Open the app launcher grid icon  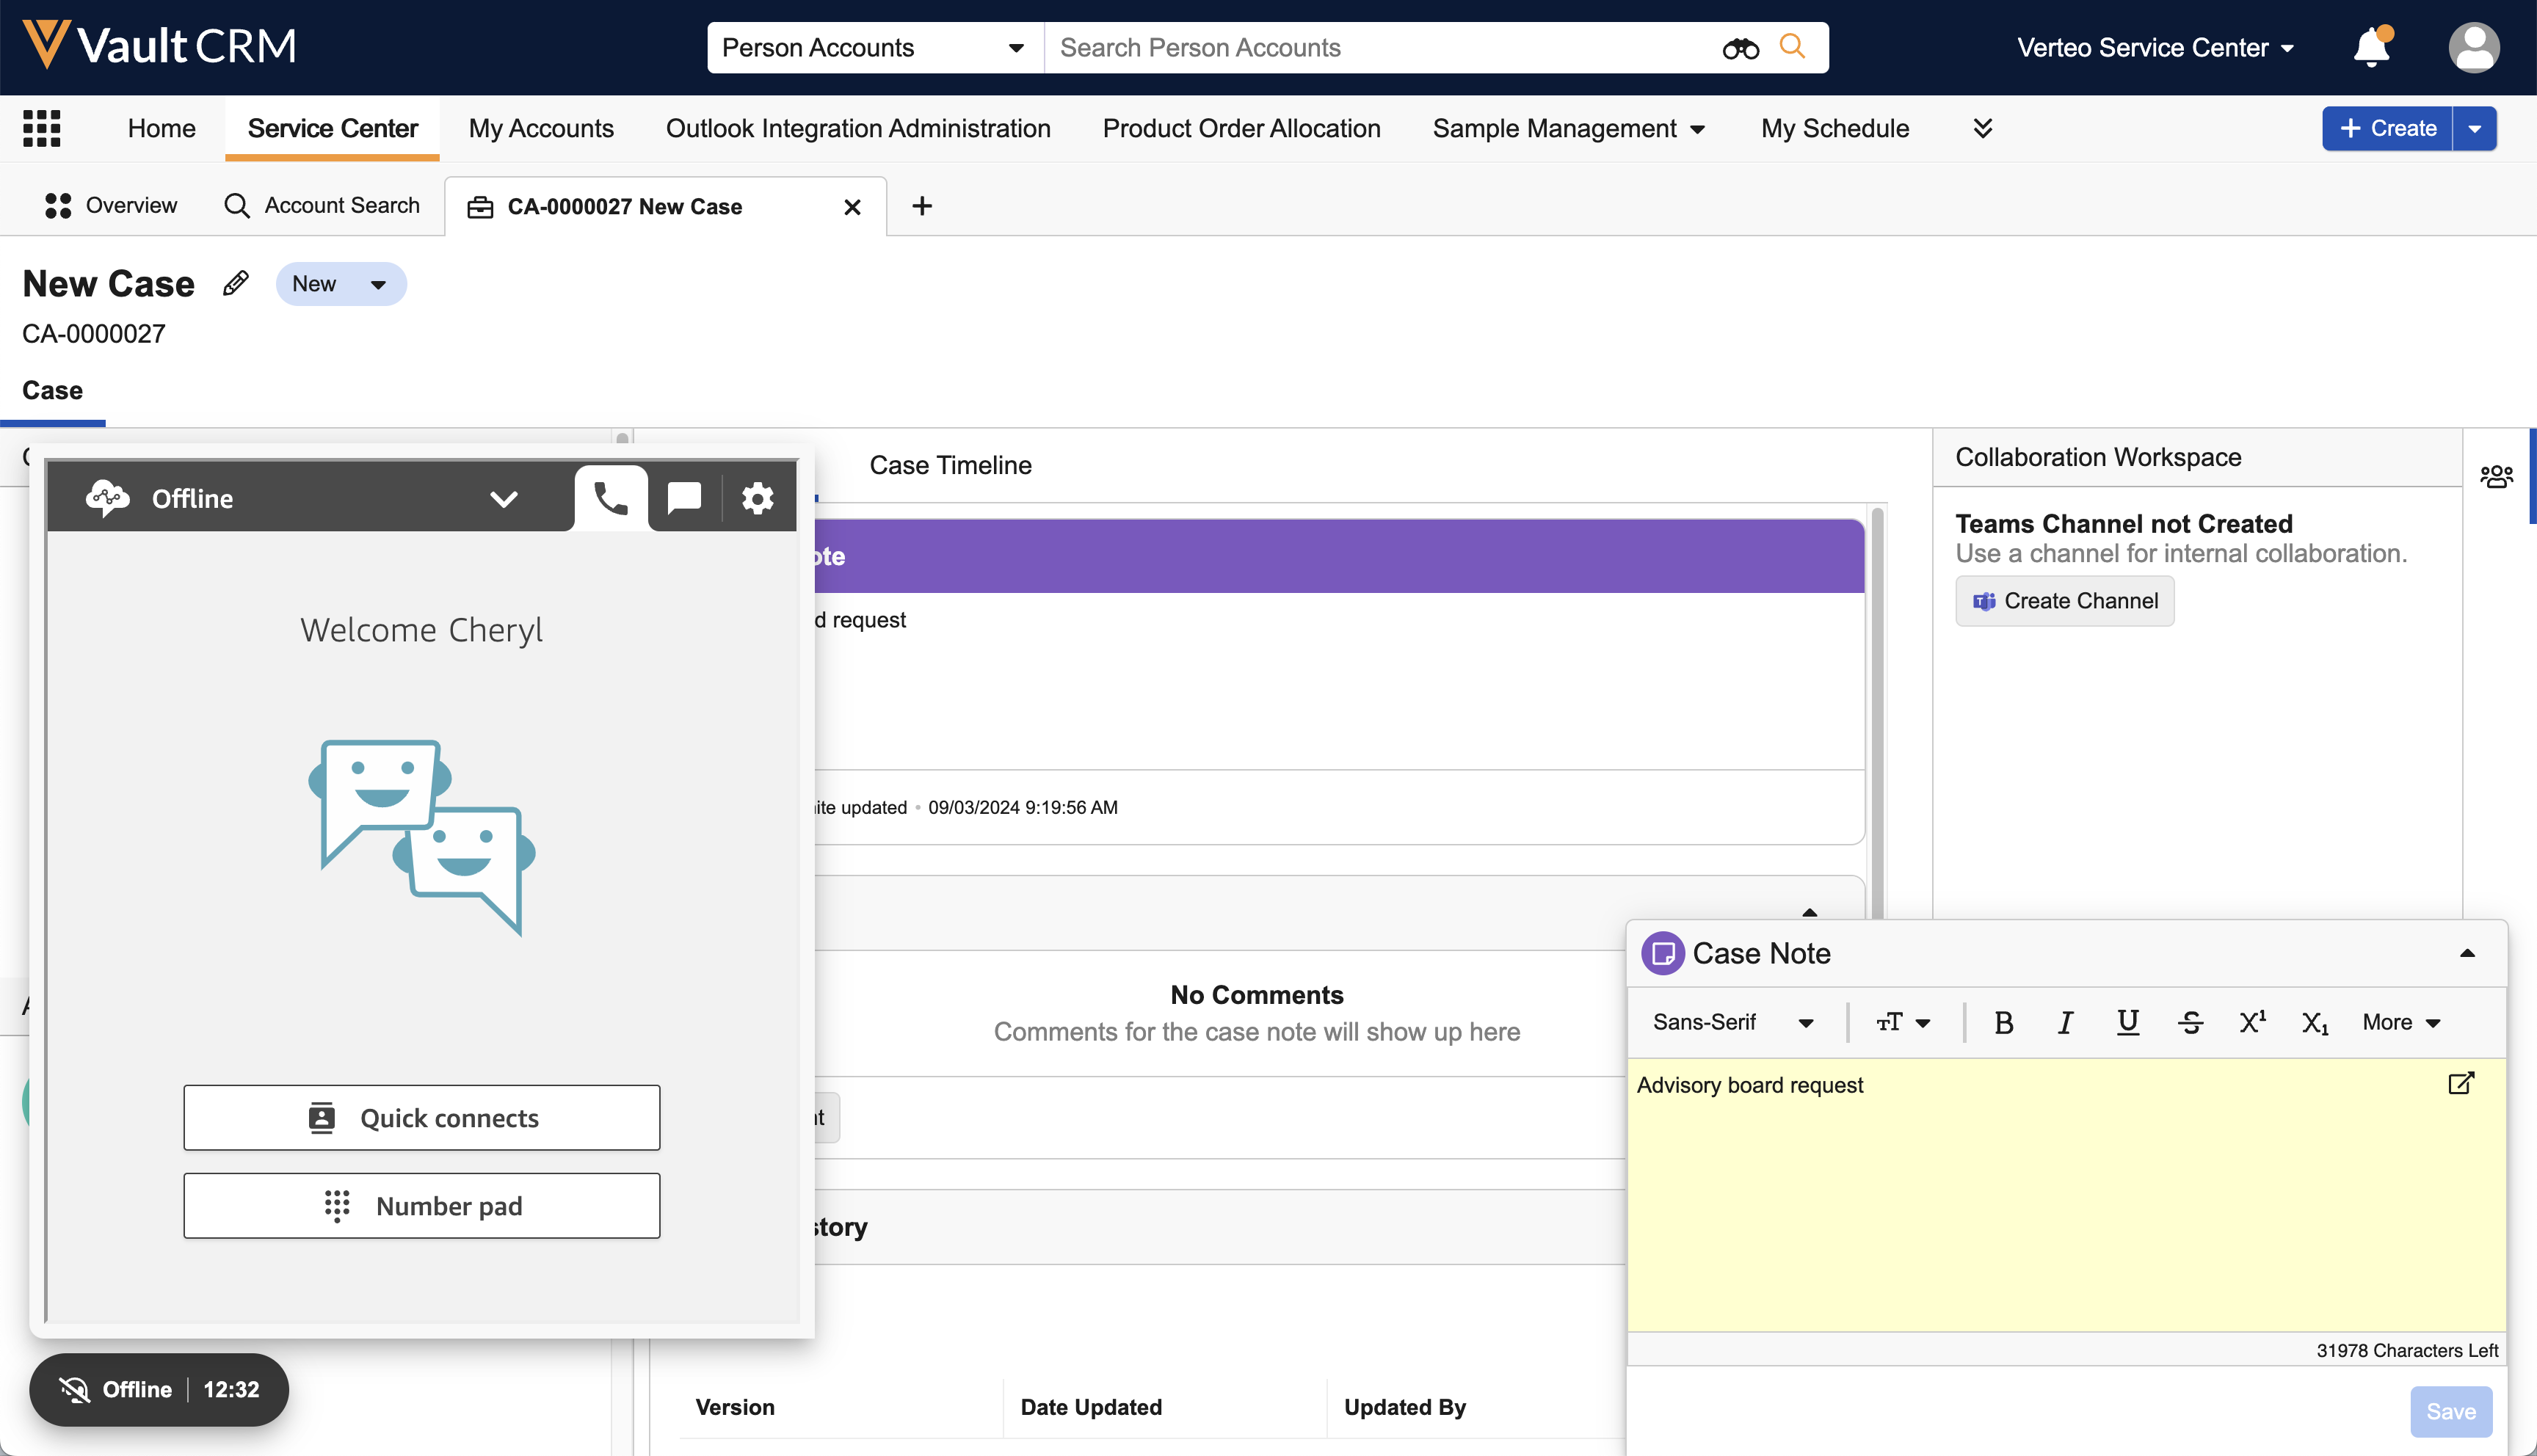click(41, 128)
